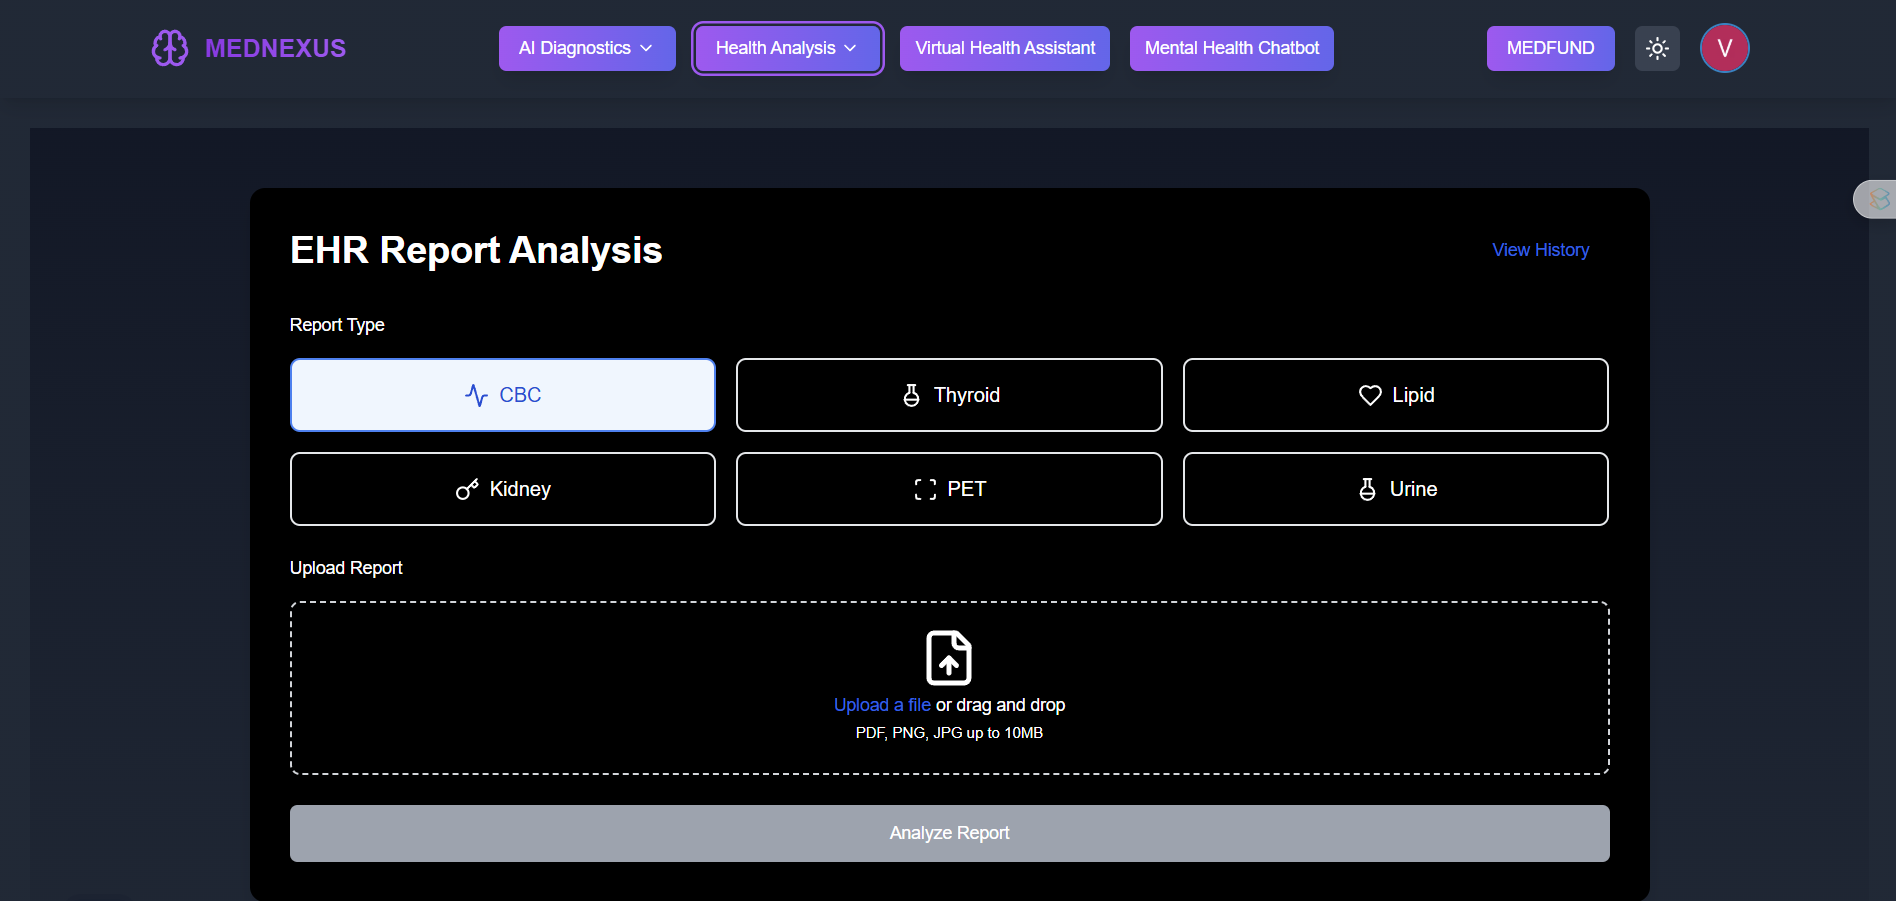Open the floating side widget icon

(x=1877, y=199)
